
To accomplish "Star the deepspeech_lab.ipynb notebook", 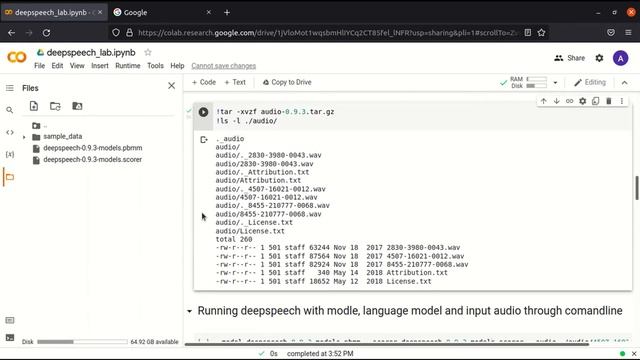I will (x=148, y=52).
